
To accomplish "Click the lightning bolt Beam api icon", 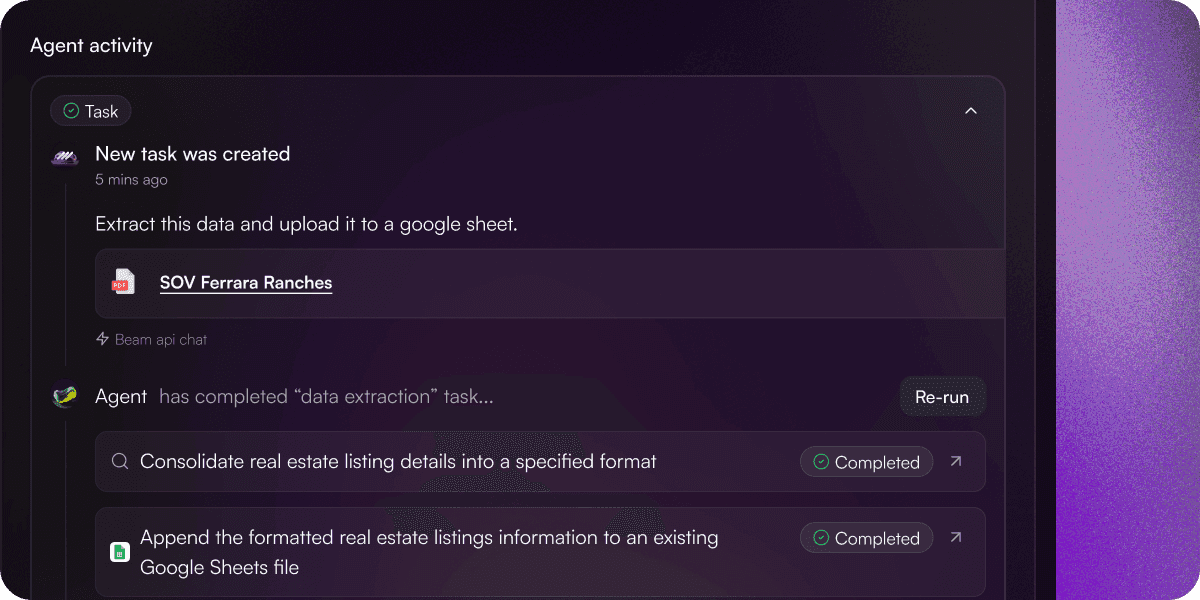I will click(x=102, y=339).
